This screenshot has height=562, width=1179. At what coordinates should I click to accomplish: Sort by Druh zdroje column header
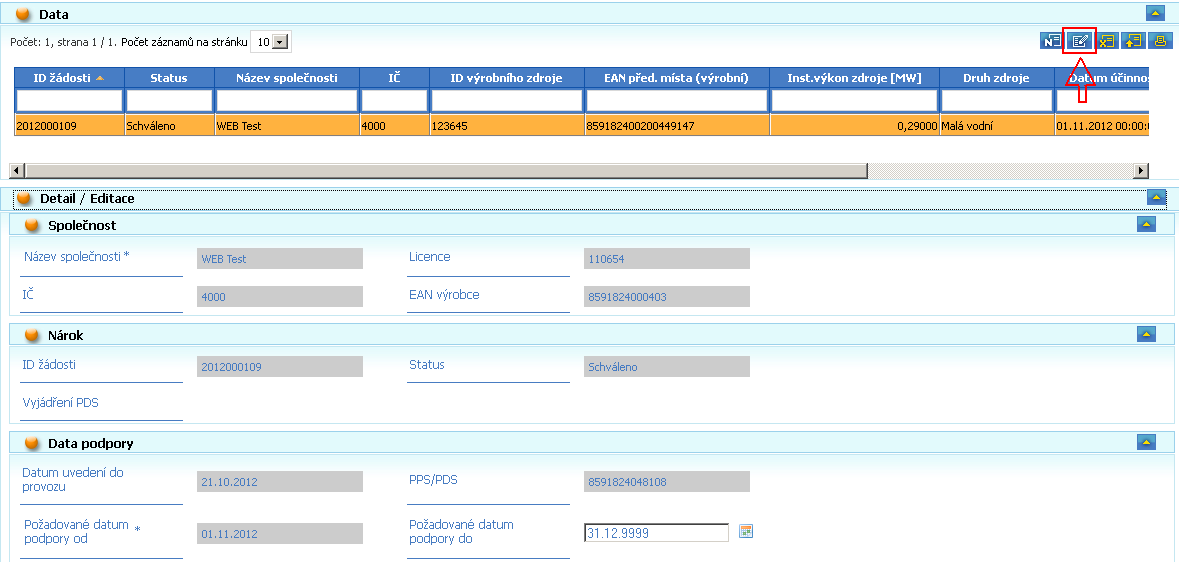tap(996, 77)
